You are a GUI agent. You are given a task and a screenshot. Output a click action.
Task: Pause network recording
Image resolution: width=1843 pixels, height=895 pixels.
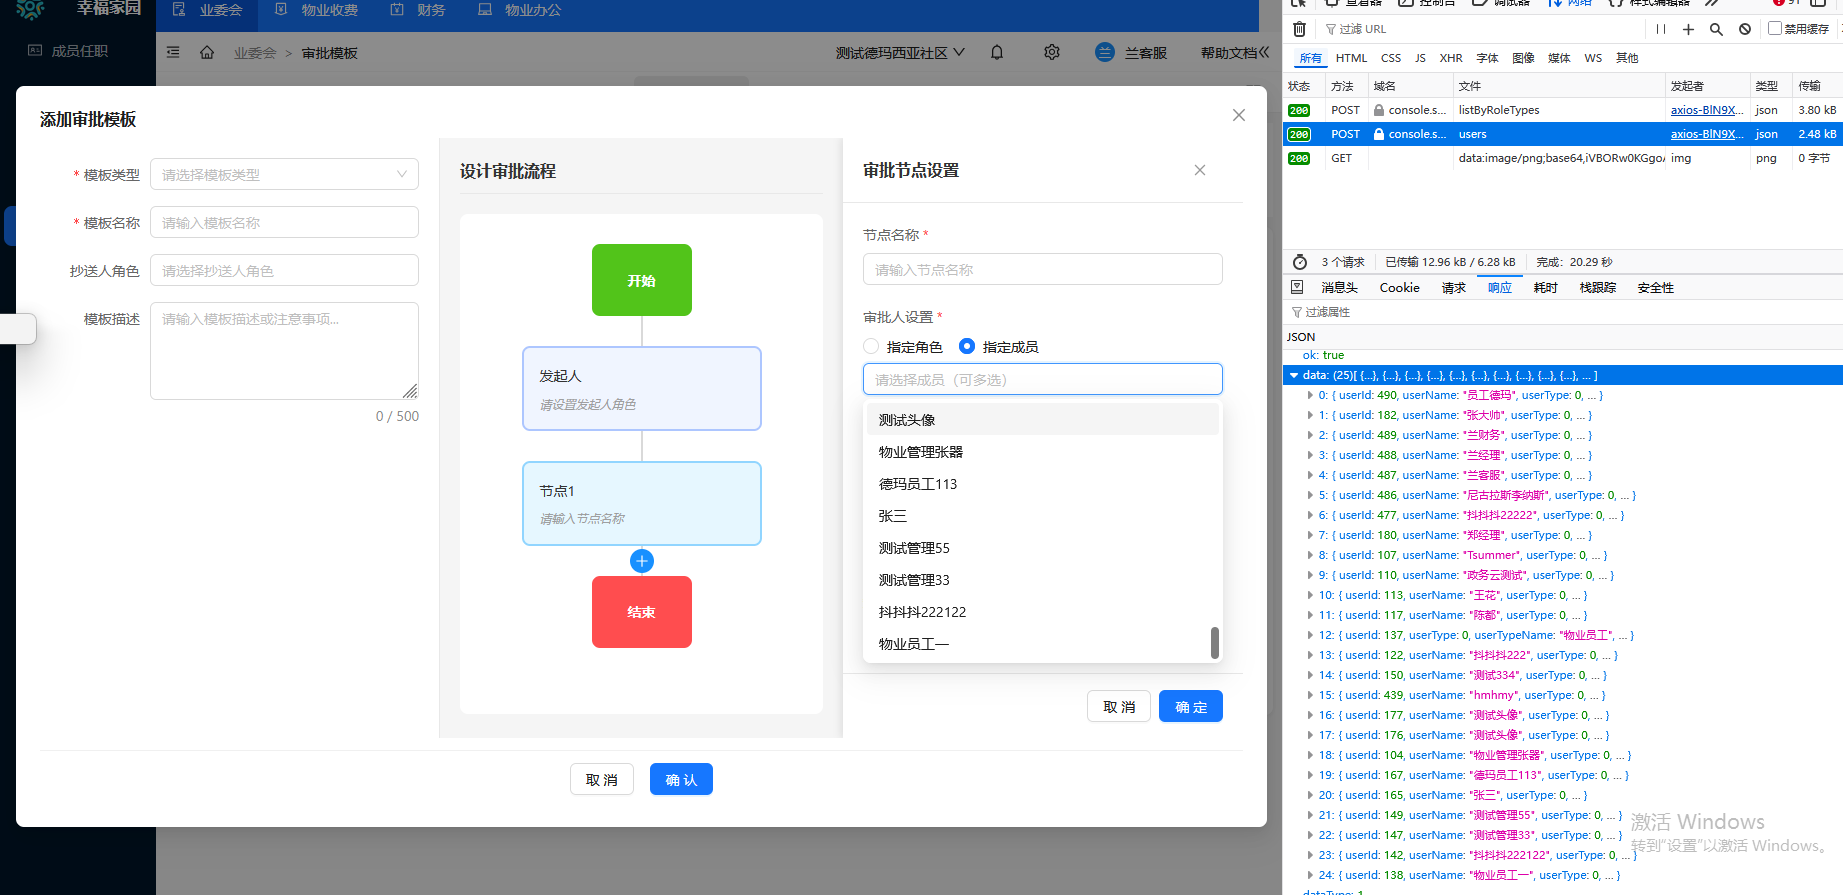1661,29
